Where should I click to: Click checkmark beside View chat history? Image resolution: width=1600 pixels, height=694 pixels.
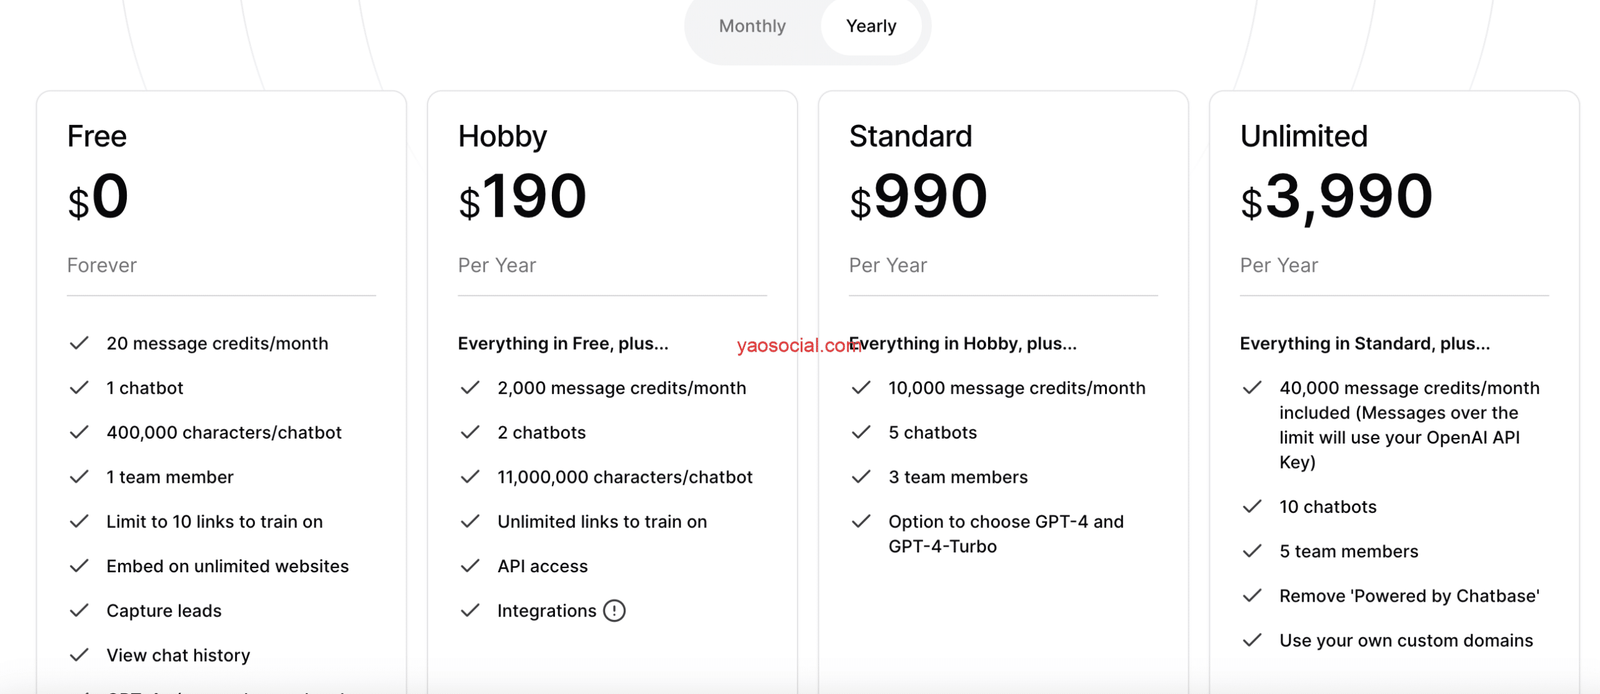(x=79, y=655)
